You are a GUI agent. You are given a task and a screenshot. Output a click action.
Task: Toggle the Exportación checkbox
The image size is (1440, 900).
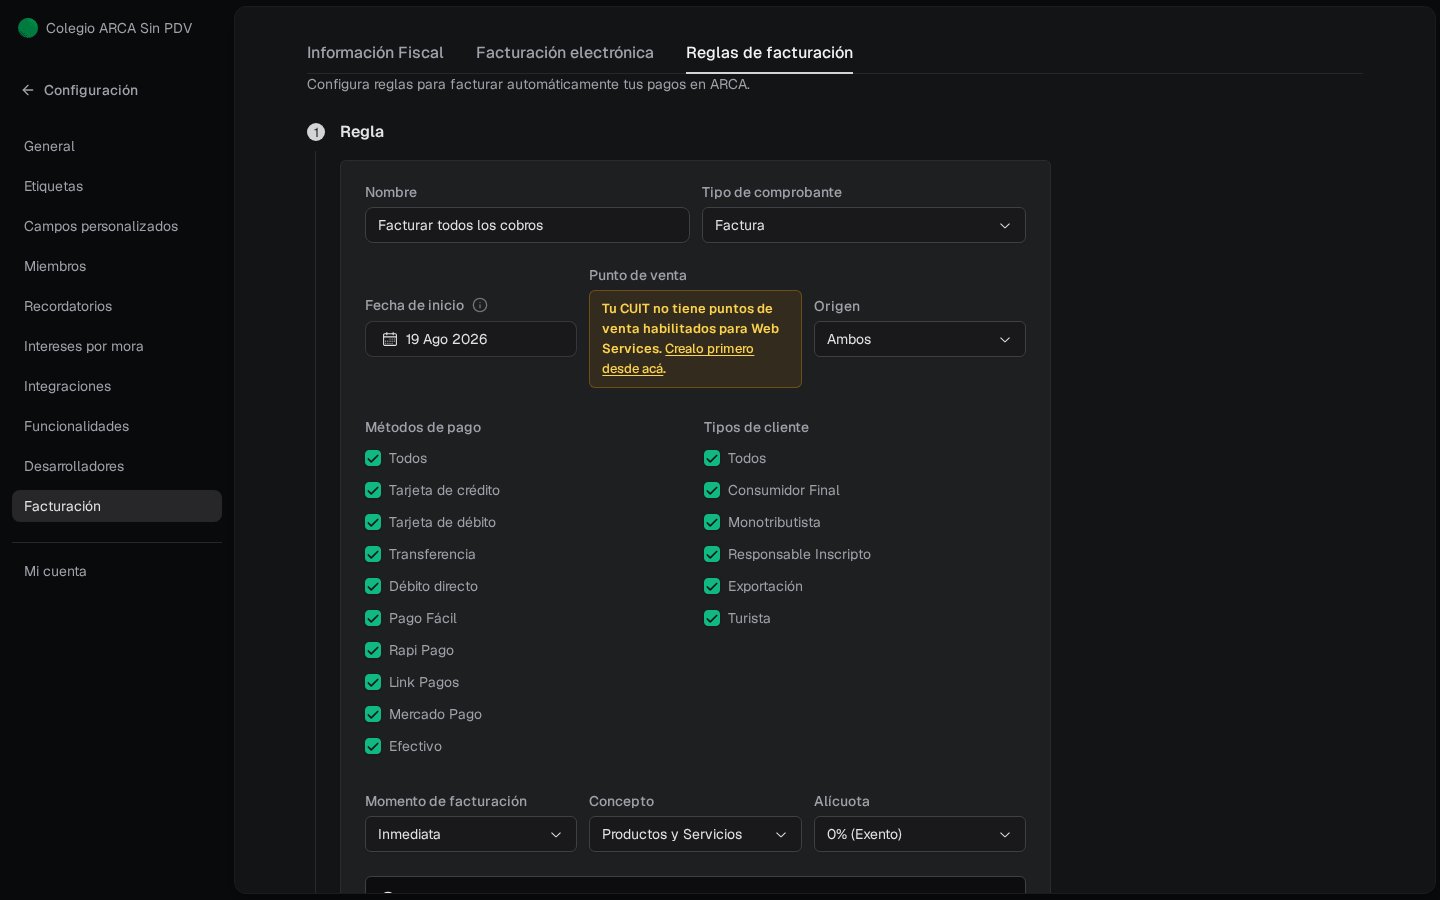tap(712, 586)
